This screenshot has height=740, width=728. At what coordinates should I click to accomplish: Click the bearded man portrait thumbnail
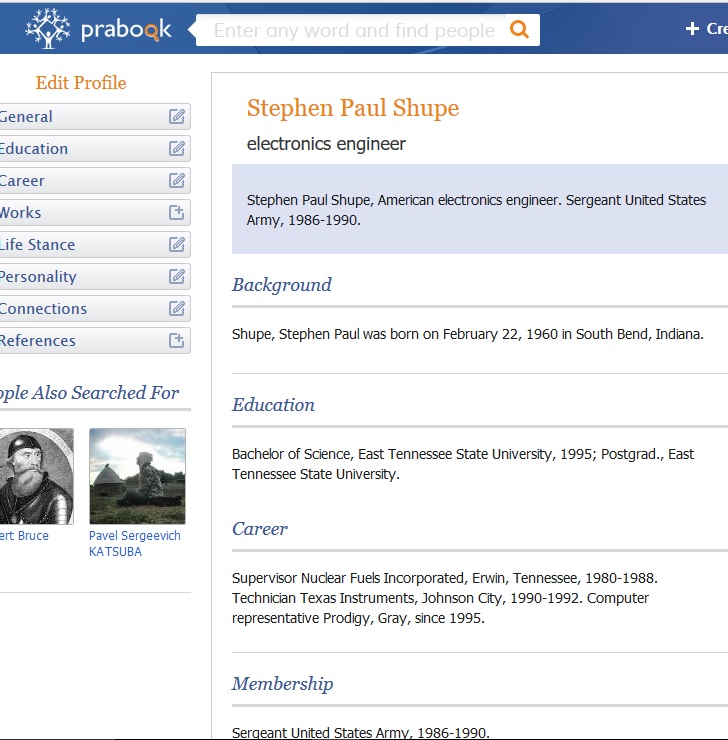pos(36,476)
